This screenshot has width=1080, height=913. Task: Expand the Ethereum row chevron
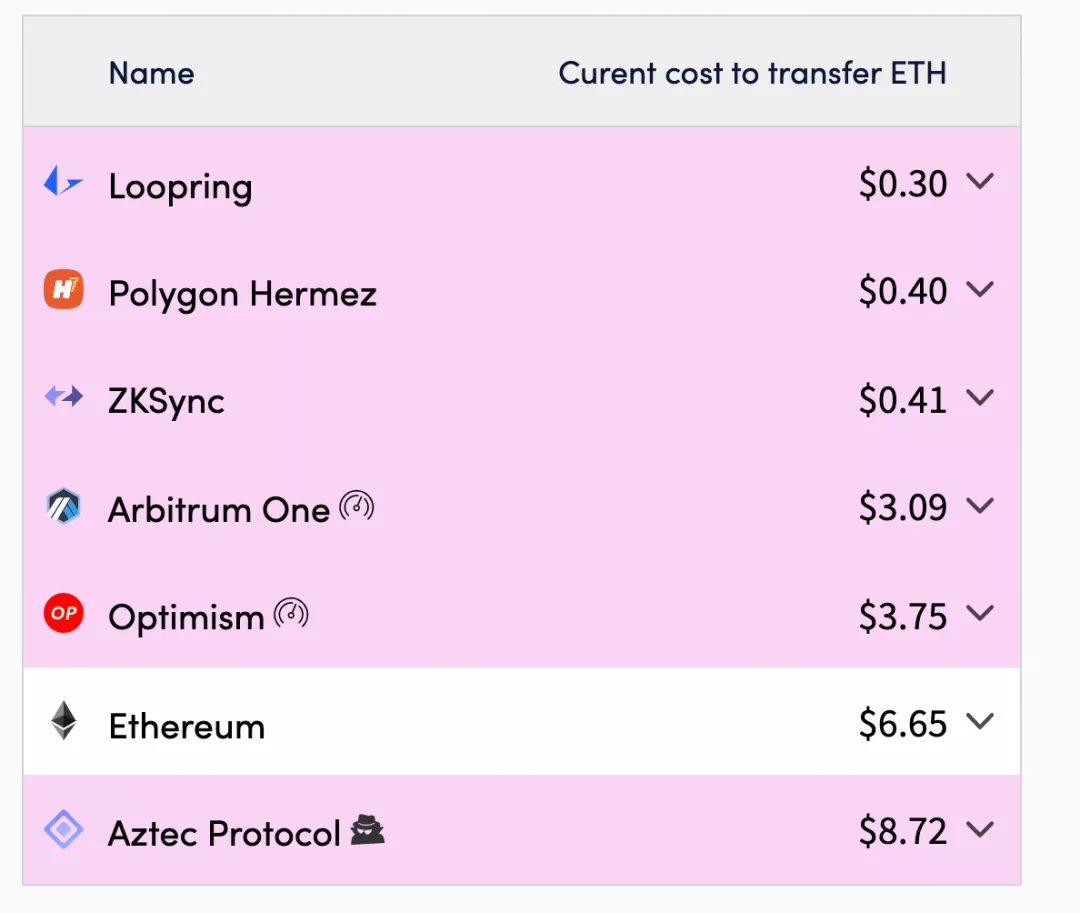[x=979, y=721]
